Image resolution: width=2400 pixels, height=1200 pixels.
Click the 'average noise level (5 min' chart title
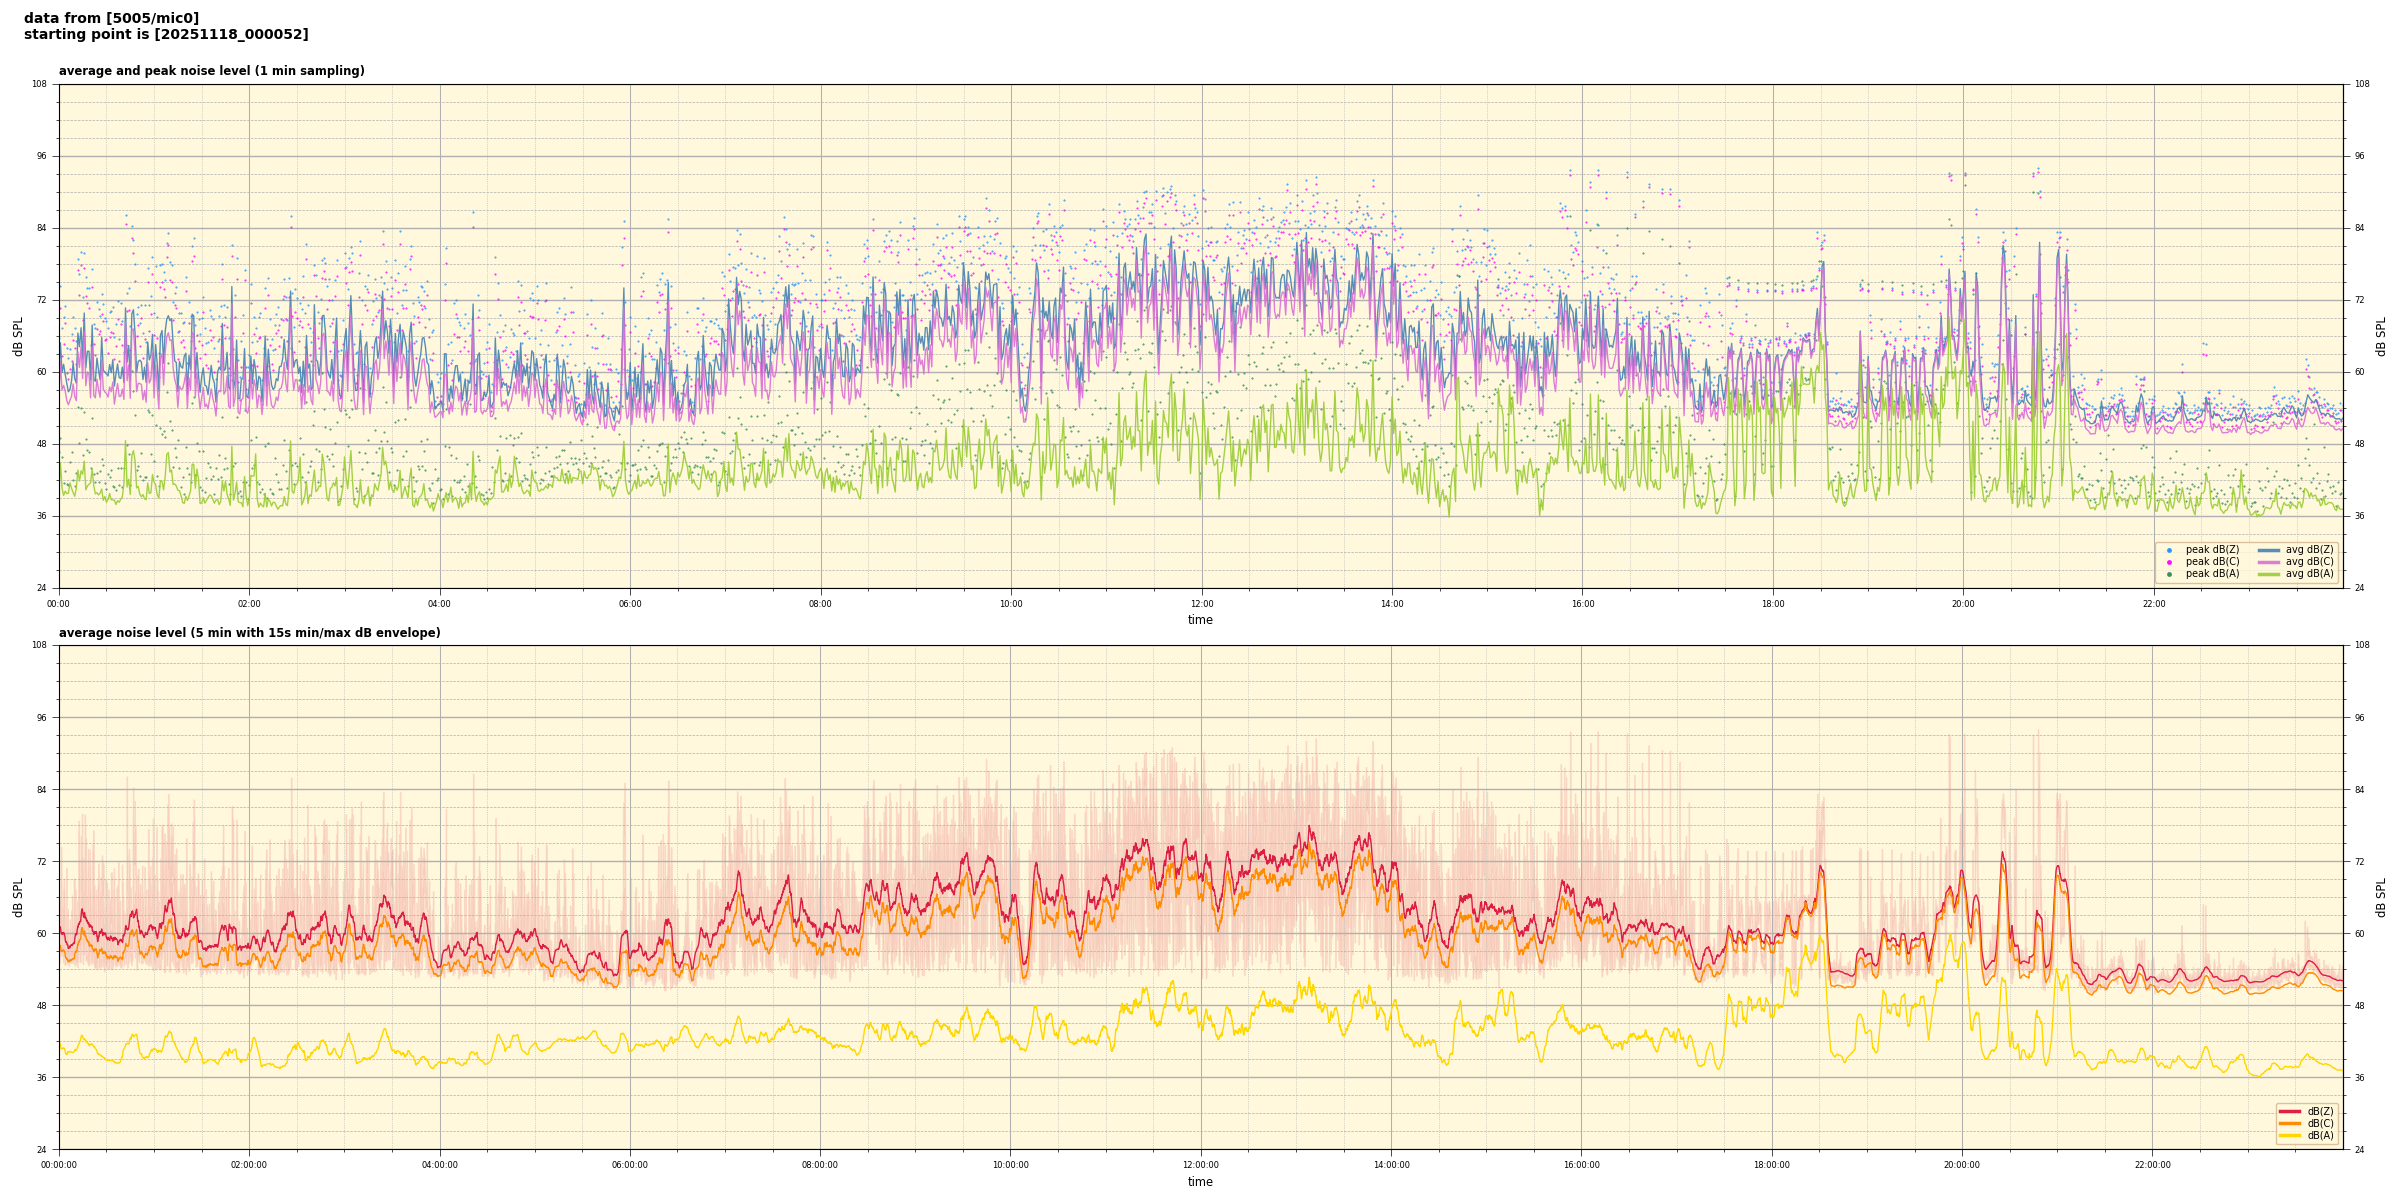tap(249, 633)
